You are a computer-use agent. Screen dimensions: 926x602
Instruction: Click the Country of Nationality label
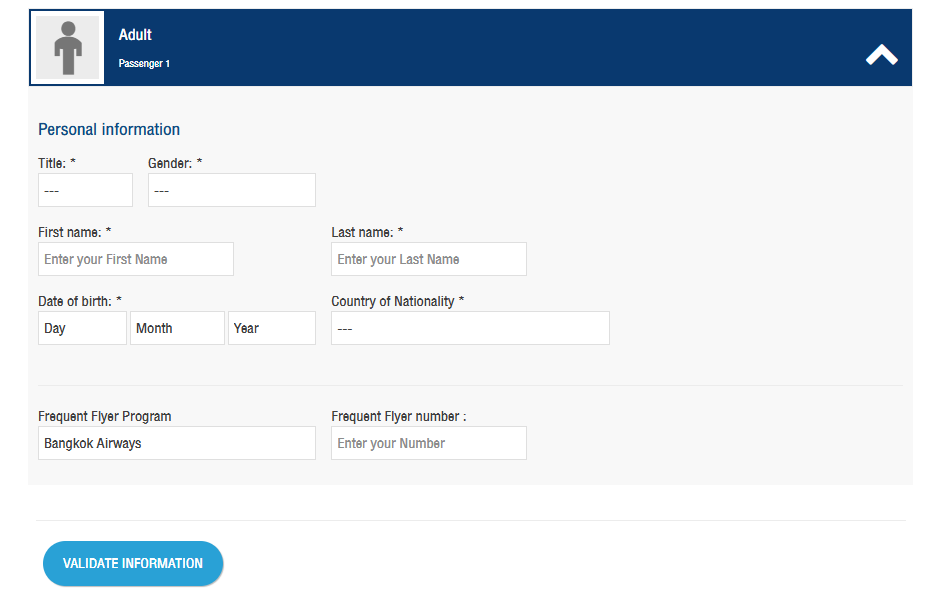click(397, 301)
